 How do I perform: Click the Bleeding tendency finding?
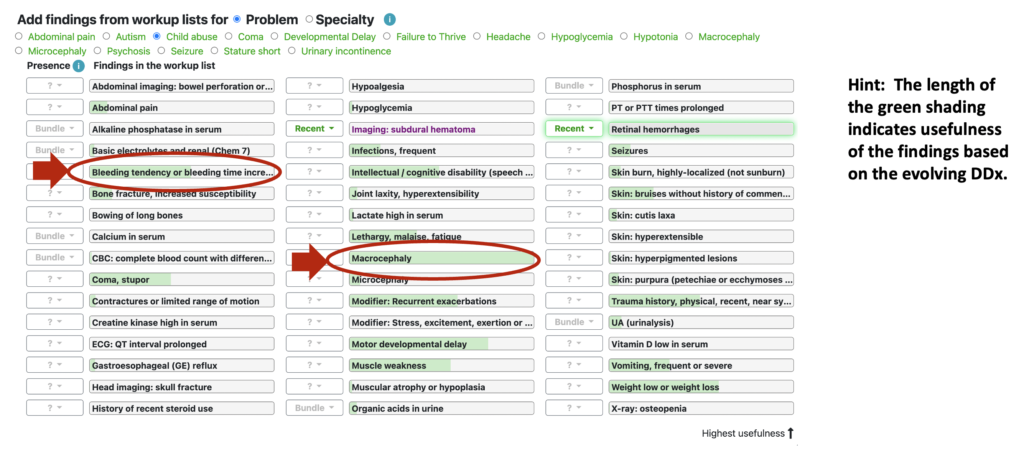click(x=182, y=172)
